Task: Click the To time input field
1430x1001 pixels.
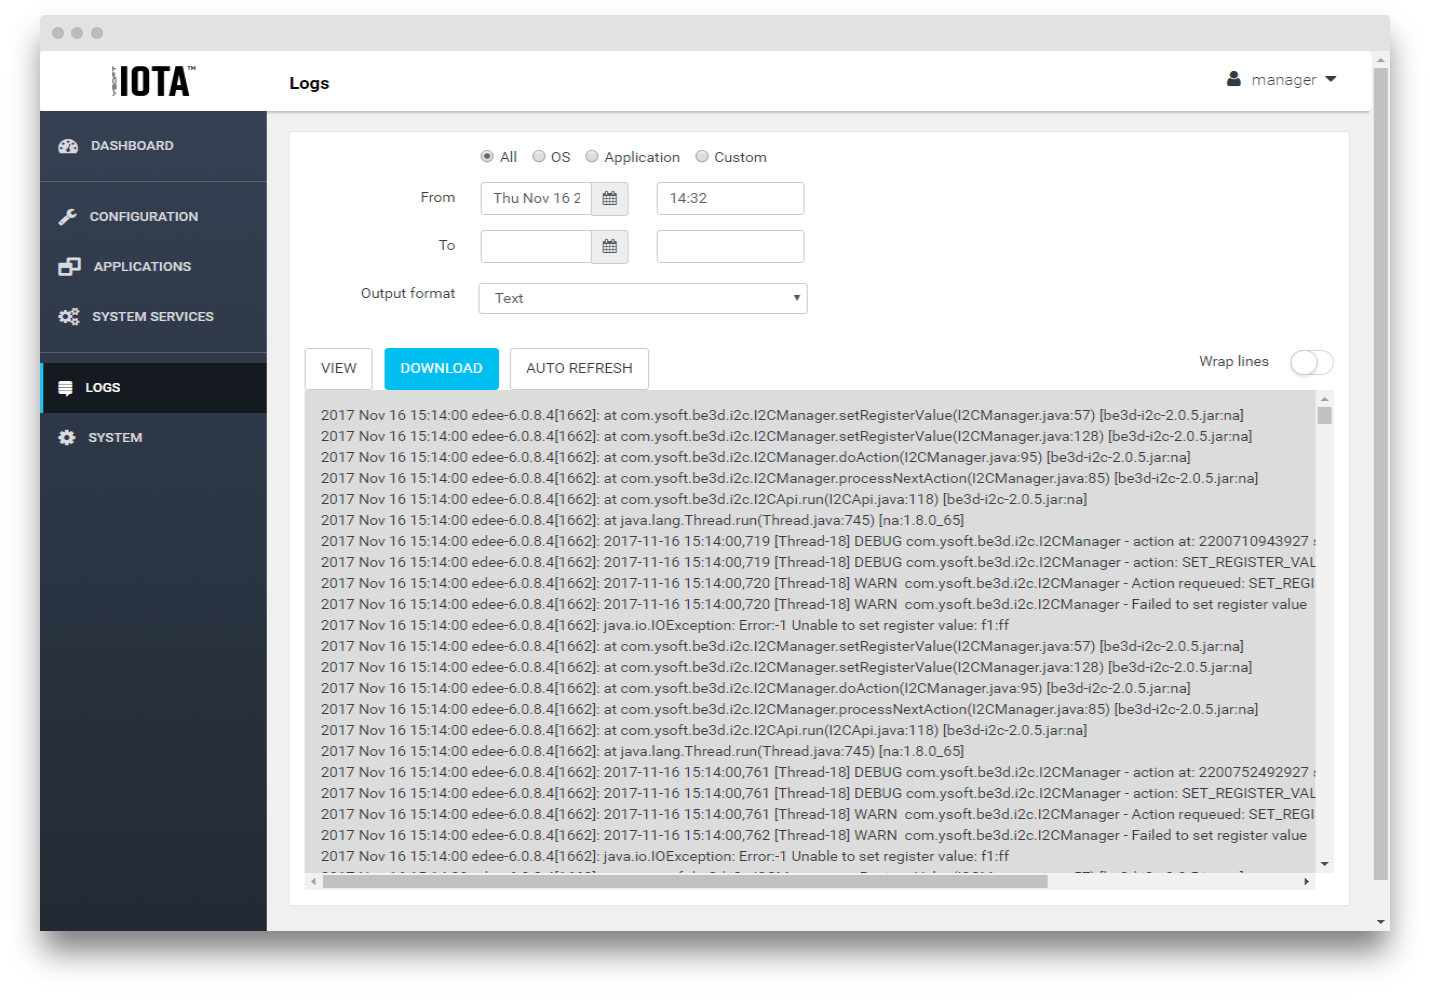Action: coord(730,247)
